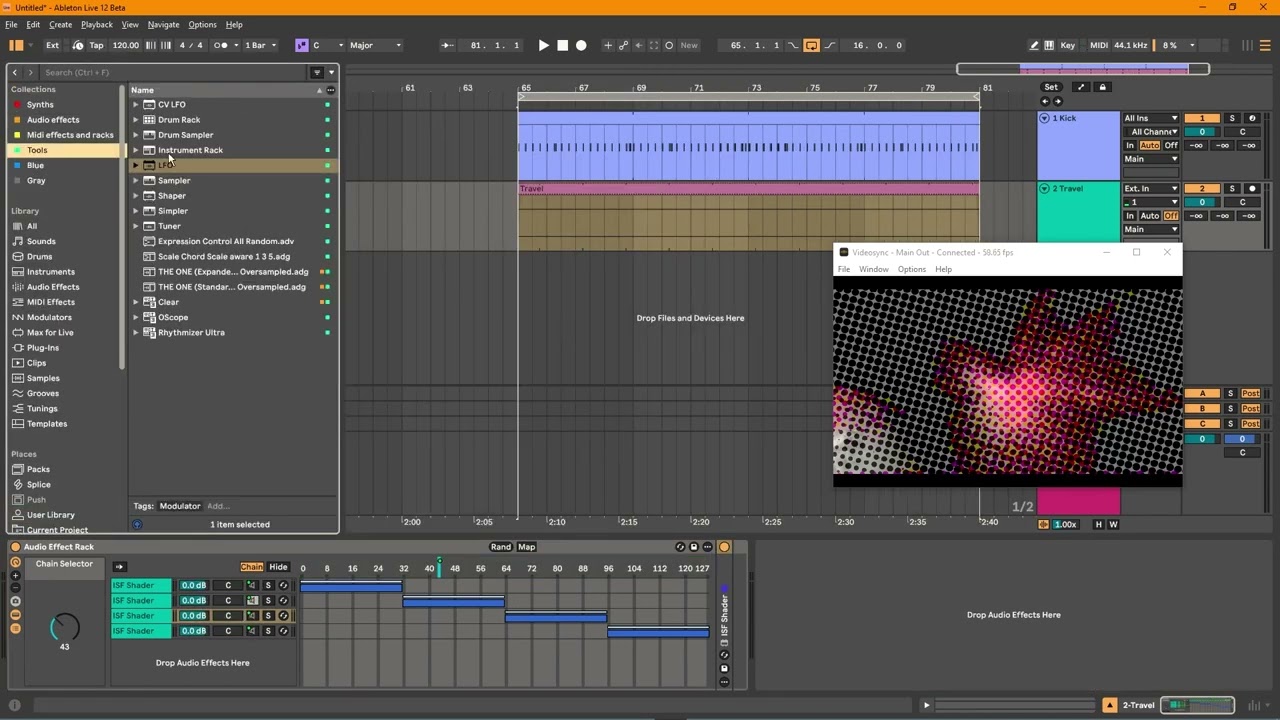Go back in browser history

point(15,72)
